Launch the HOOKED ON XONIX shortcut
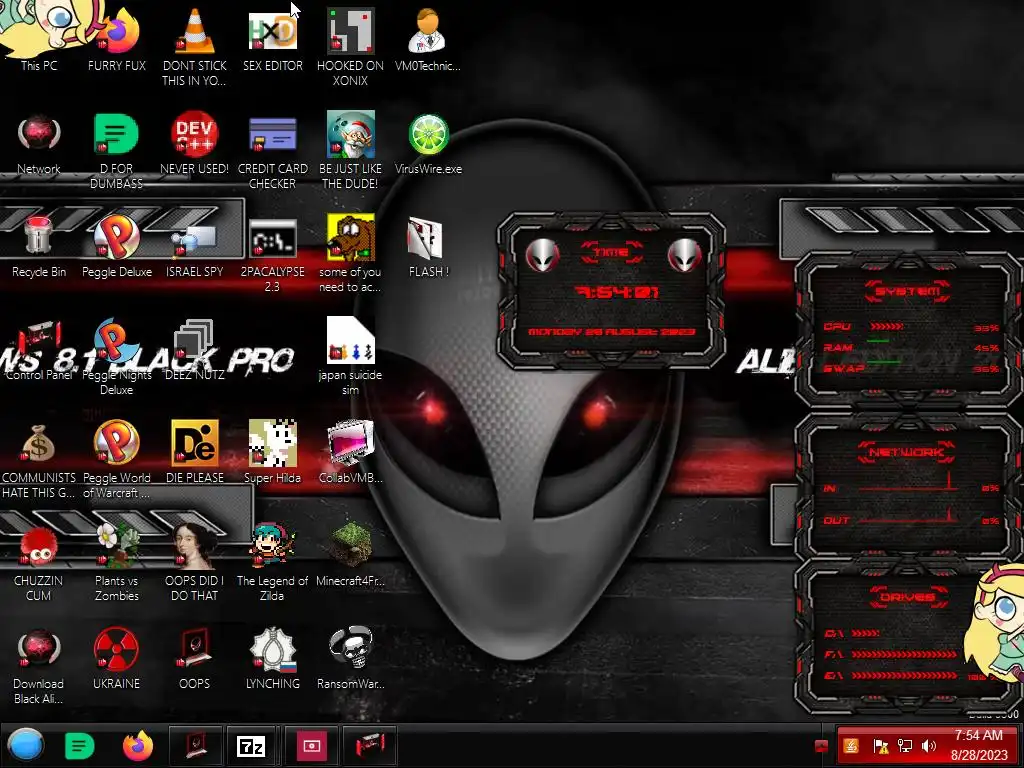 (x=351, y=46)
